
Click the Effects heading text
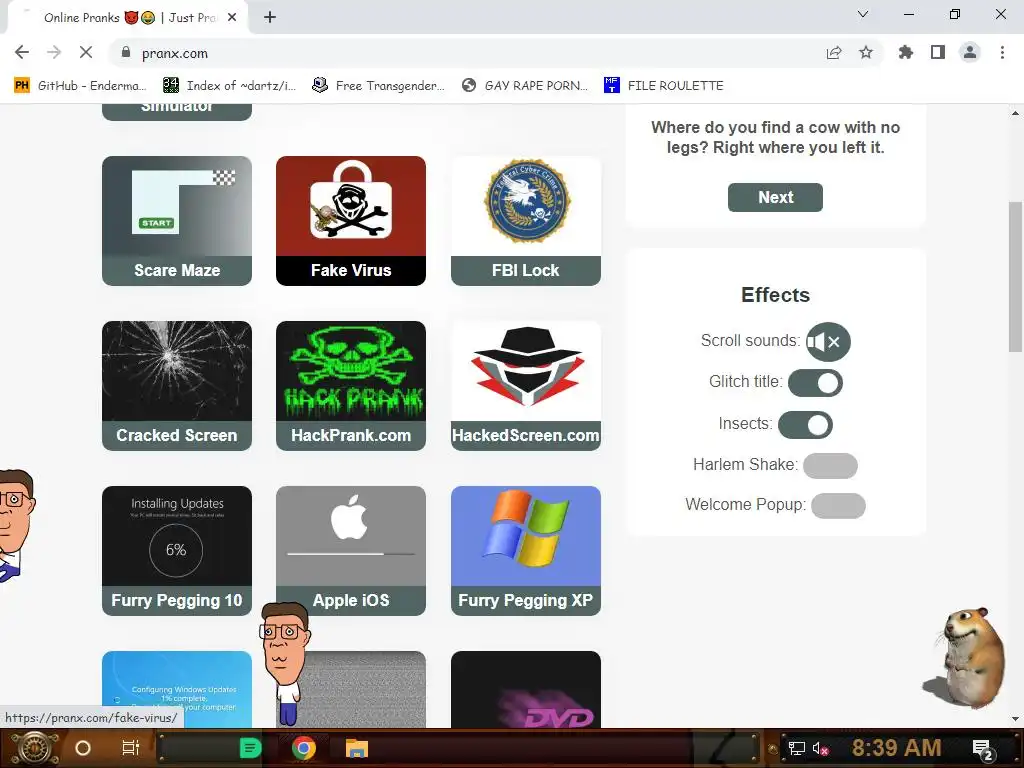click(x=775, y=295)
